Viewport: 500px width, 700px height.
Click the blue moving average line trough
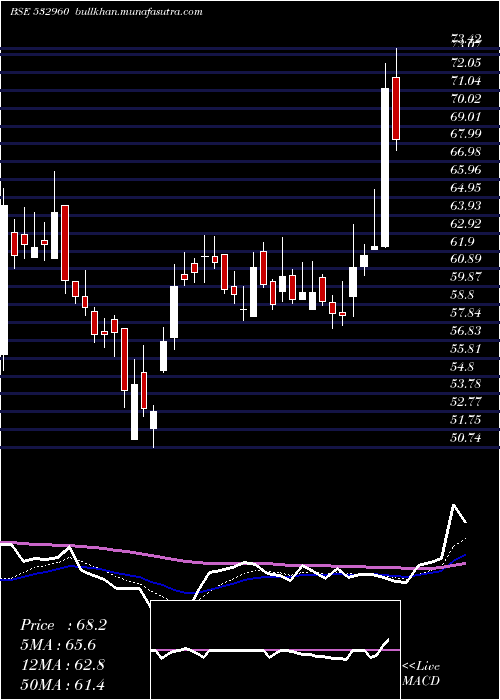tap(191, 593)
